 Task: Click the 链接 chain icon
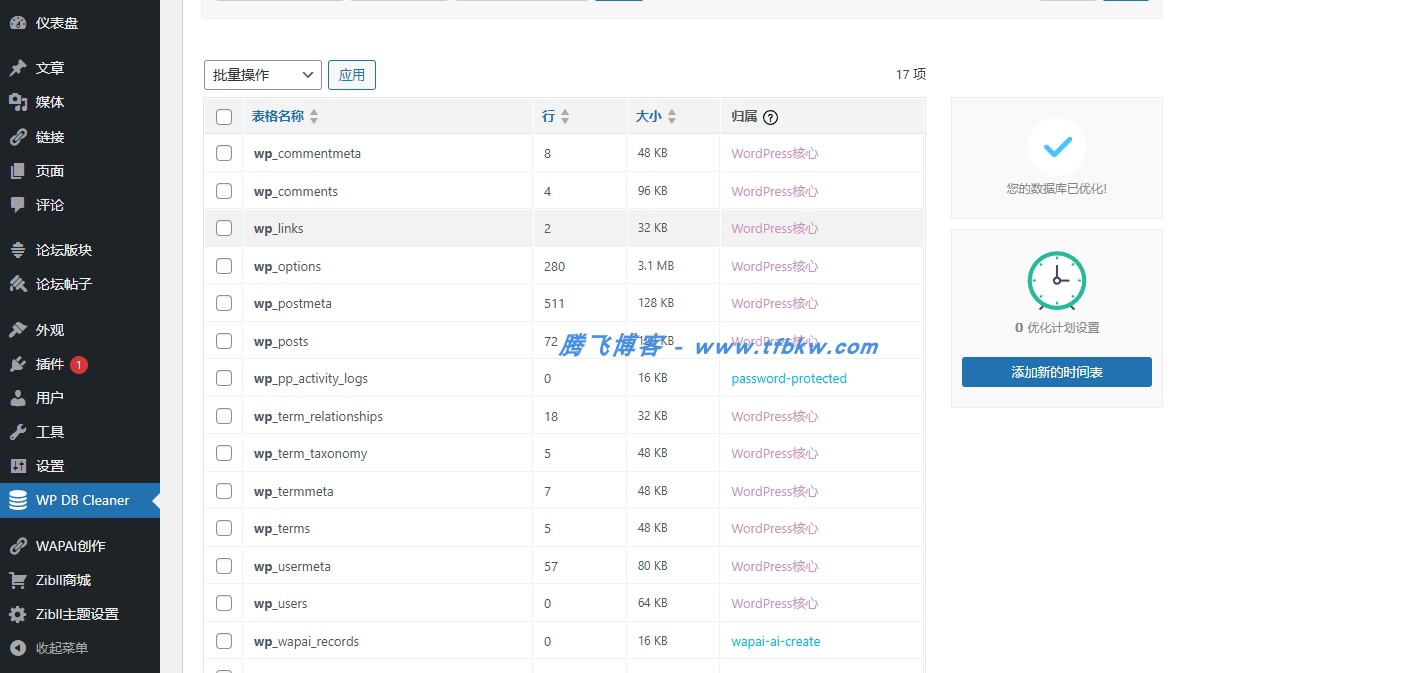[x=18, y=137]
